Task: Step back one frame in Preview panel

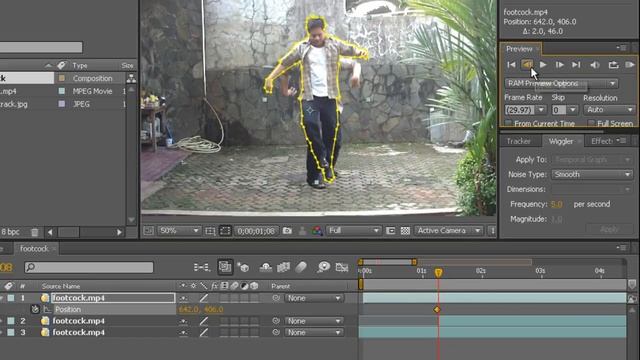Action: click(527, 64)
